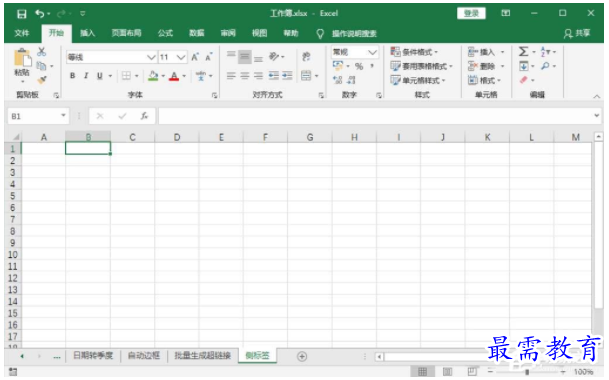This screenshot has width=609, height=380.
Task: Click the Find & Select magnifier
Action: point(545,66)
